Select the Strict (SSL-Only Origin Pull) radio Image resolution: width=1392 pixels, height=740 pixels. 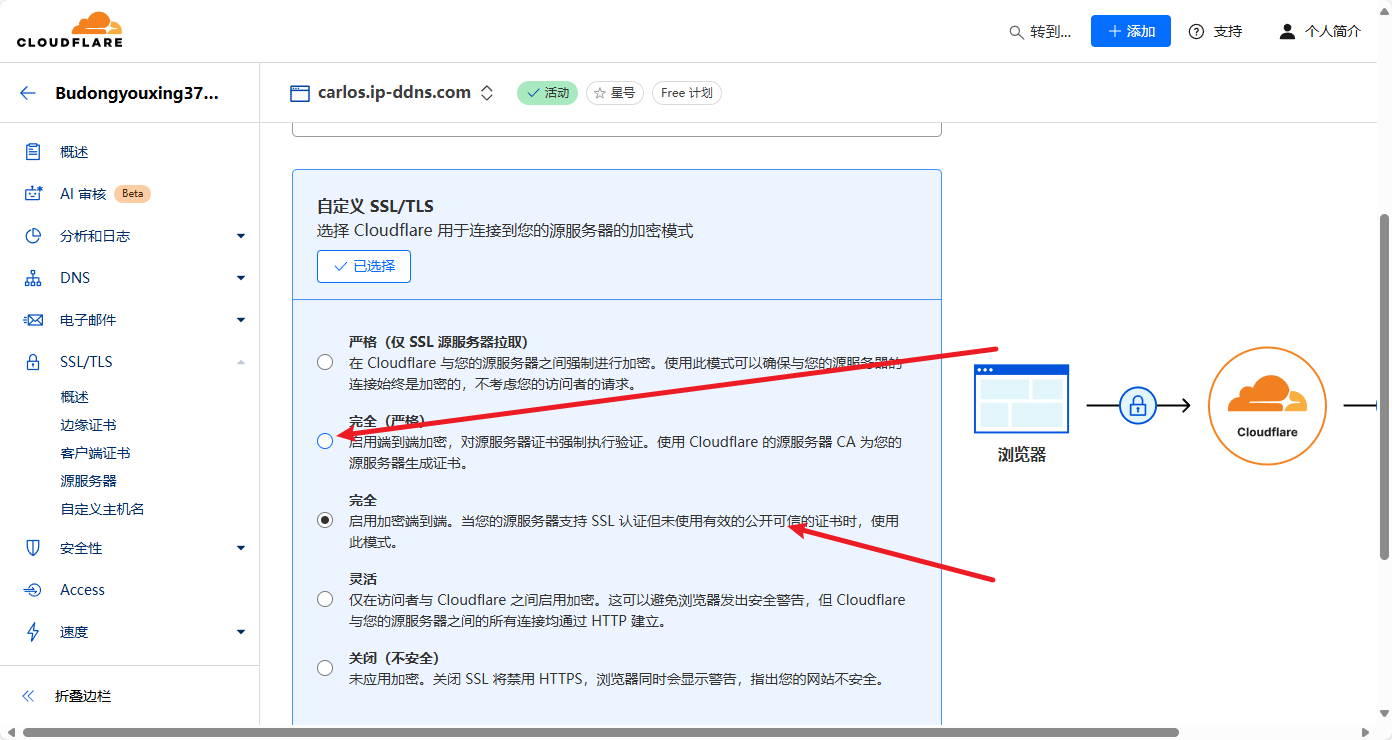tap(325, 362)
